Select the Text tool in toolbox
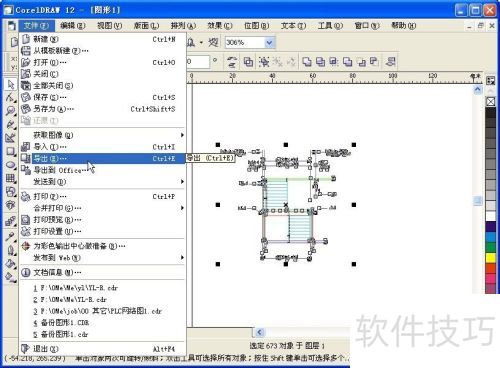Screen dimensions: 500x368 click(x=10, y=205)
